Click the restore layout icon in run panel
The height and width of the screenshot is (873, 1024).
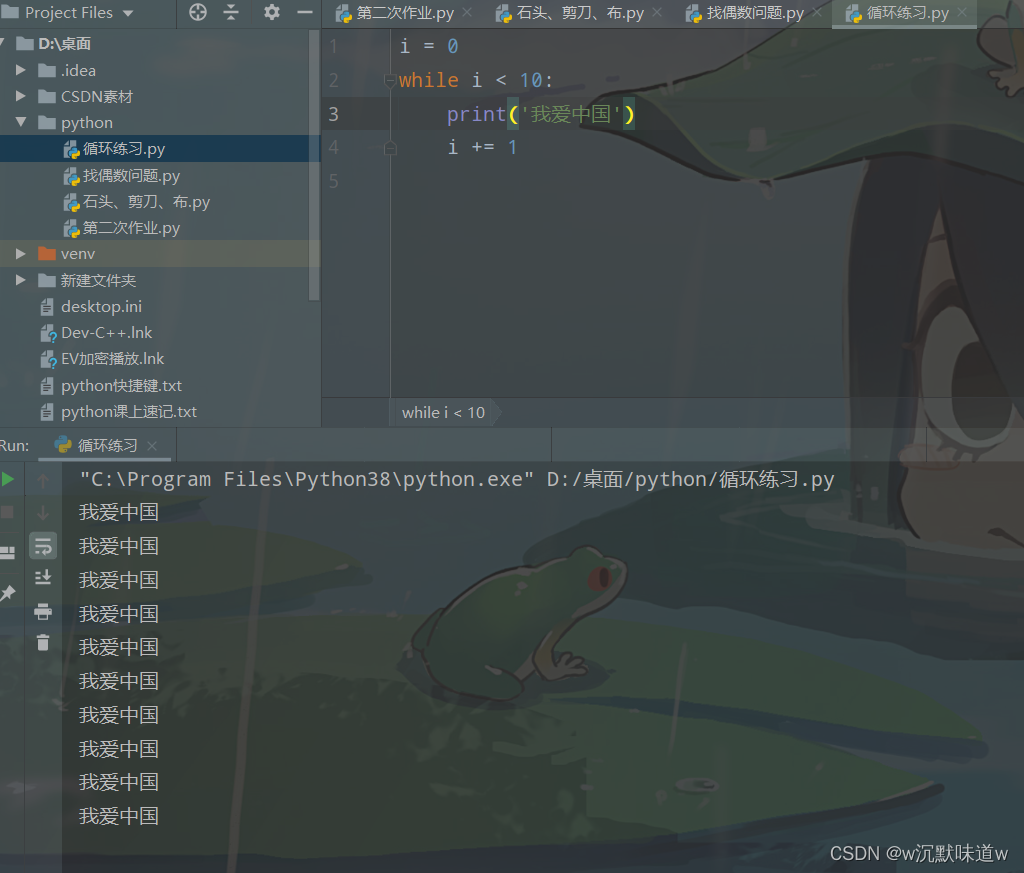coord(8,553)
